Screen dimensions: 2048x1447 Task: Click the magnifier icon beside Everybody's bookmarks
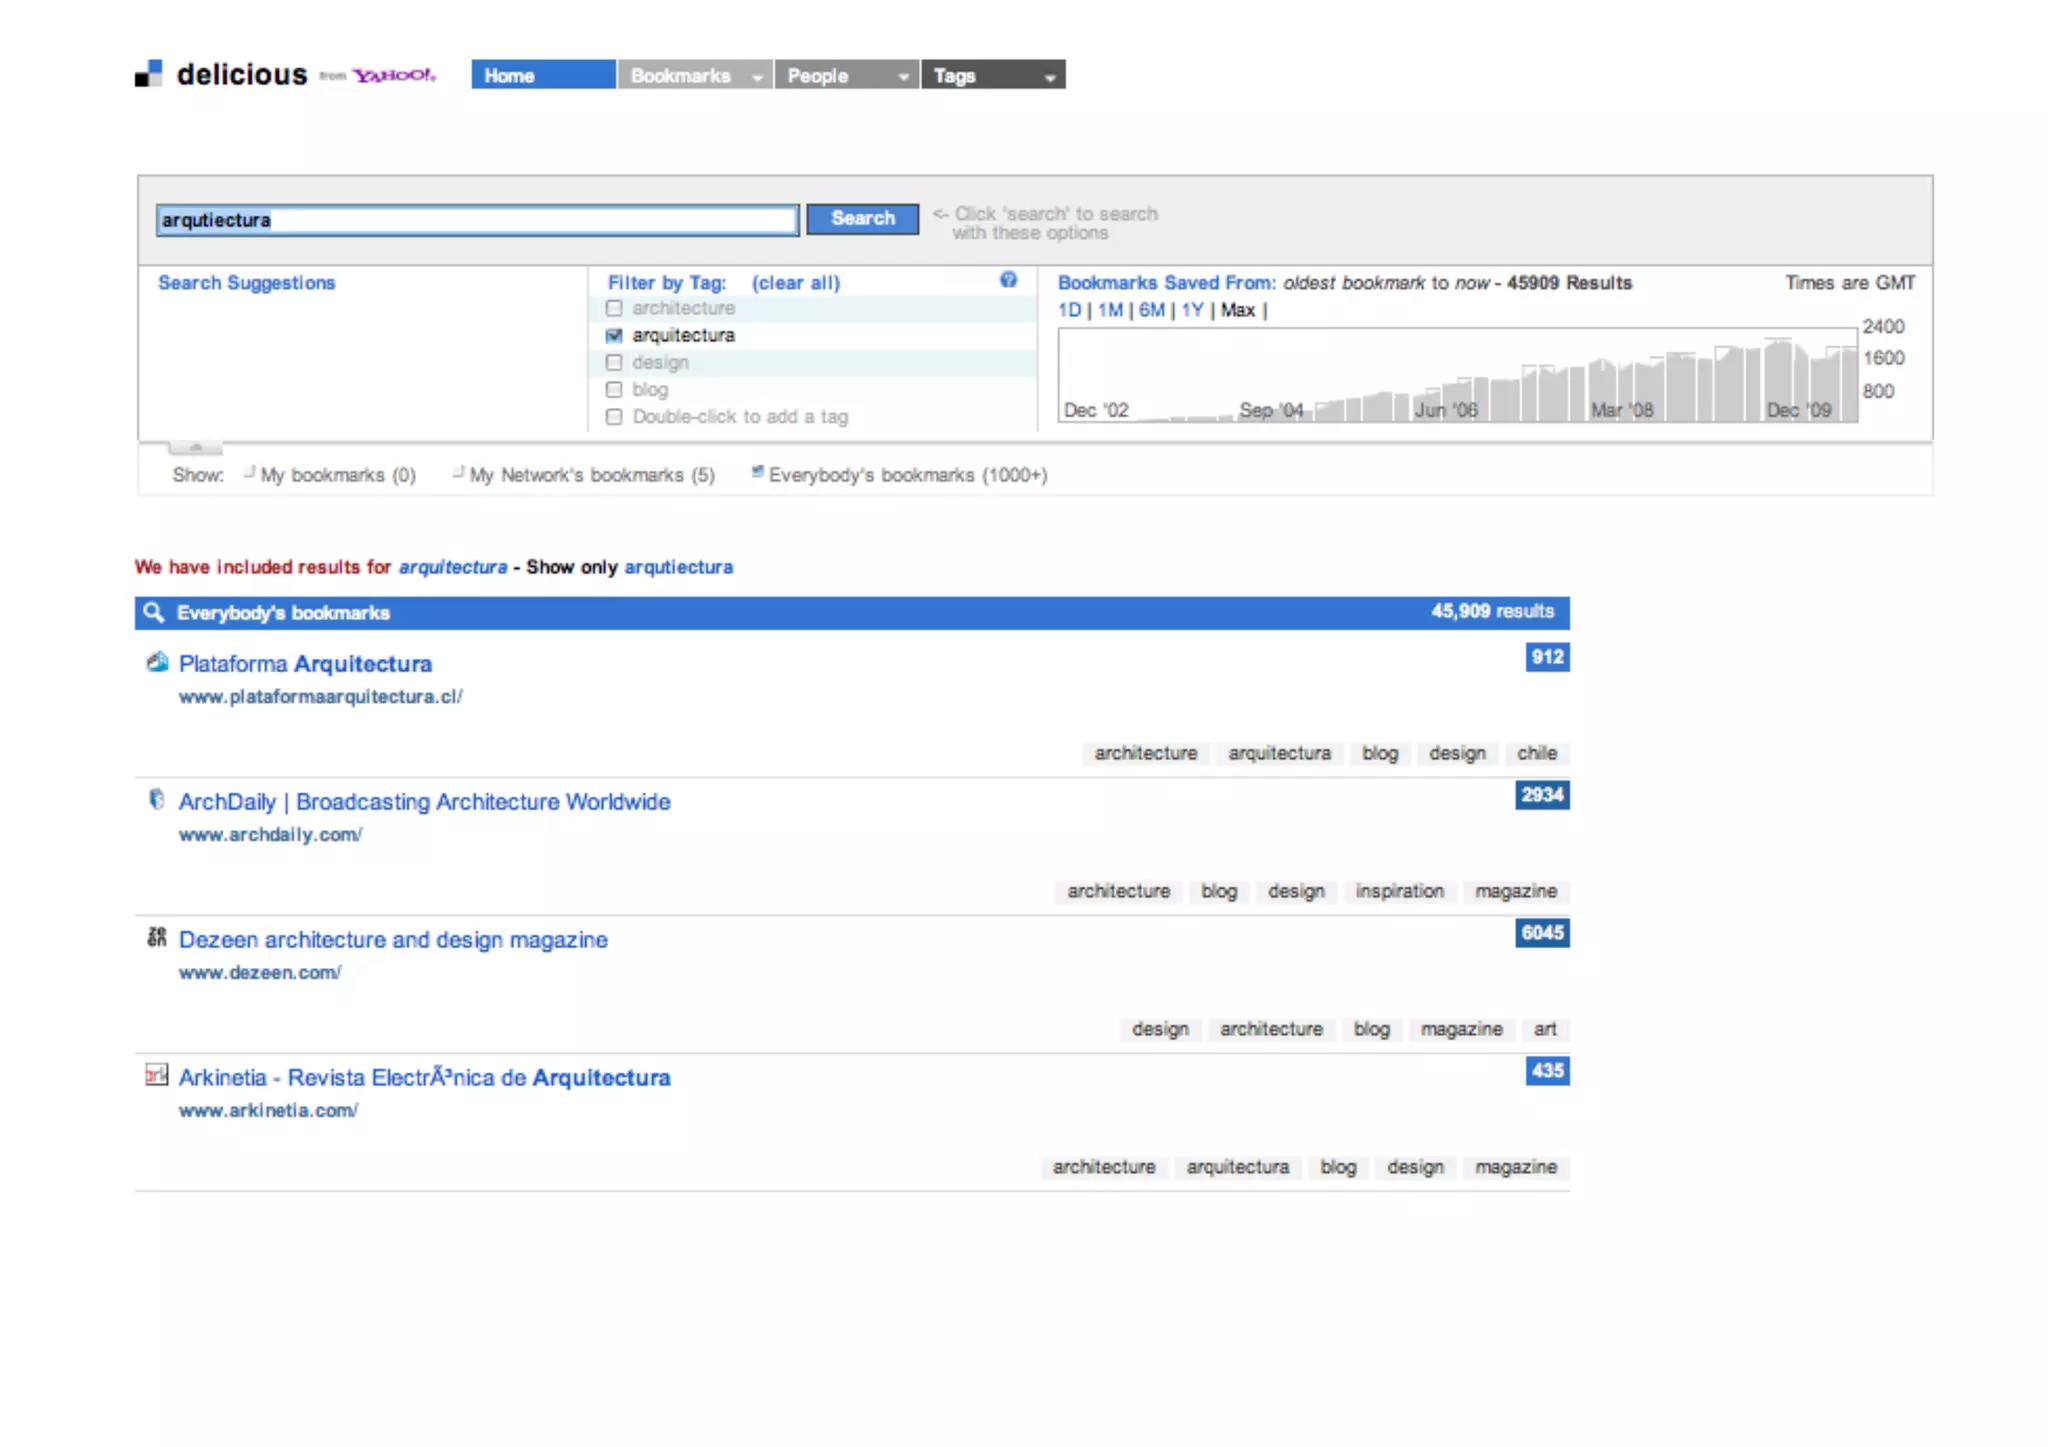[x=153, y=612]
